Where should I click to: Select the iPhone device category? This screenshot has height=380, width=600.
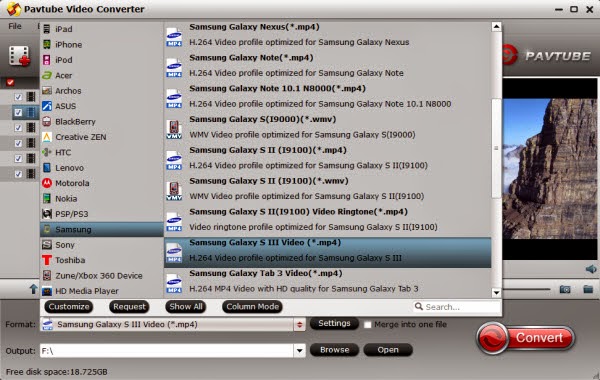point(101,44)
